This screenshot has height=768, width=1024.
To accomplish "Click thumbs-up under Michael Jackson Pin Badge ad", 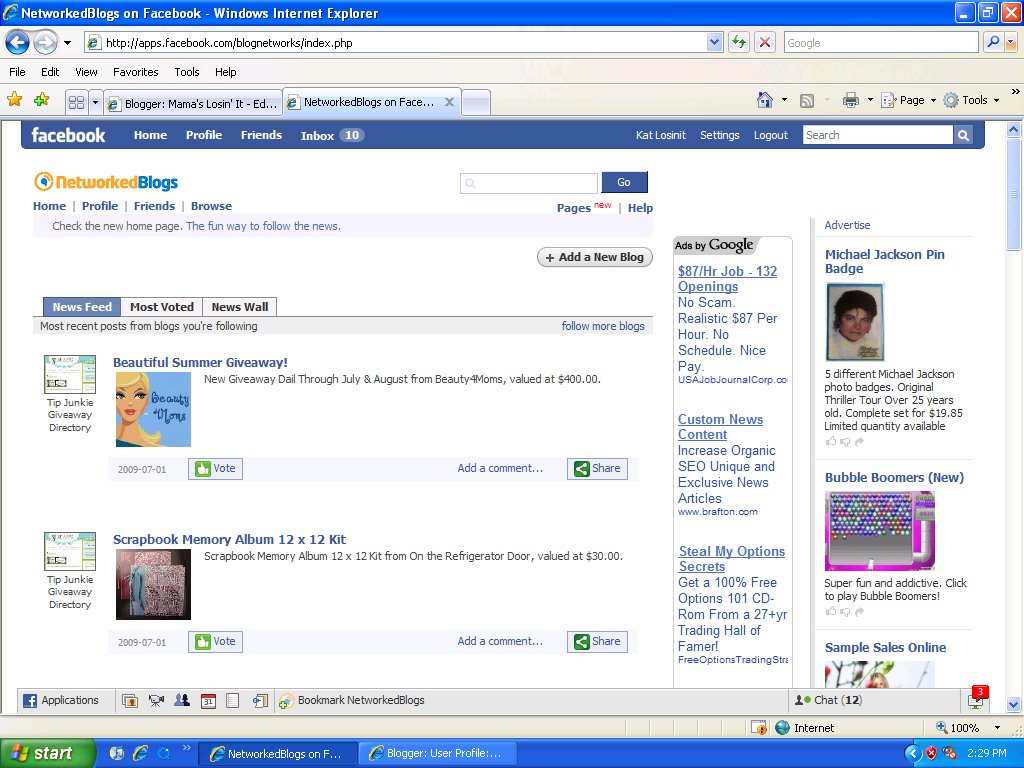I will tap(831, 441).
